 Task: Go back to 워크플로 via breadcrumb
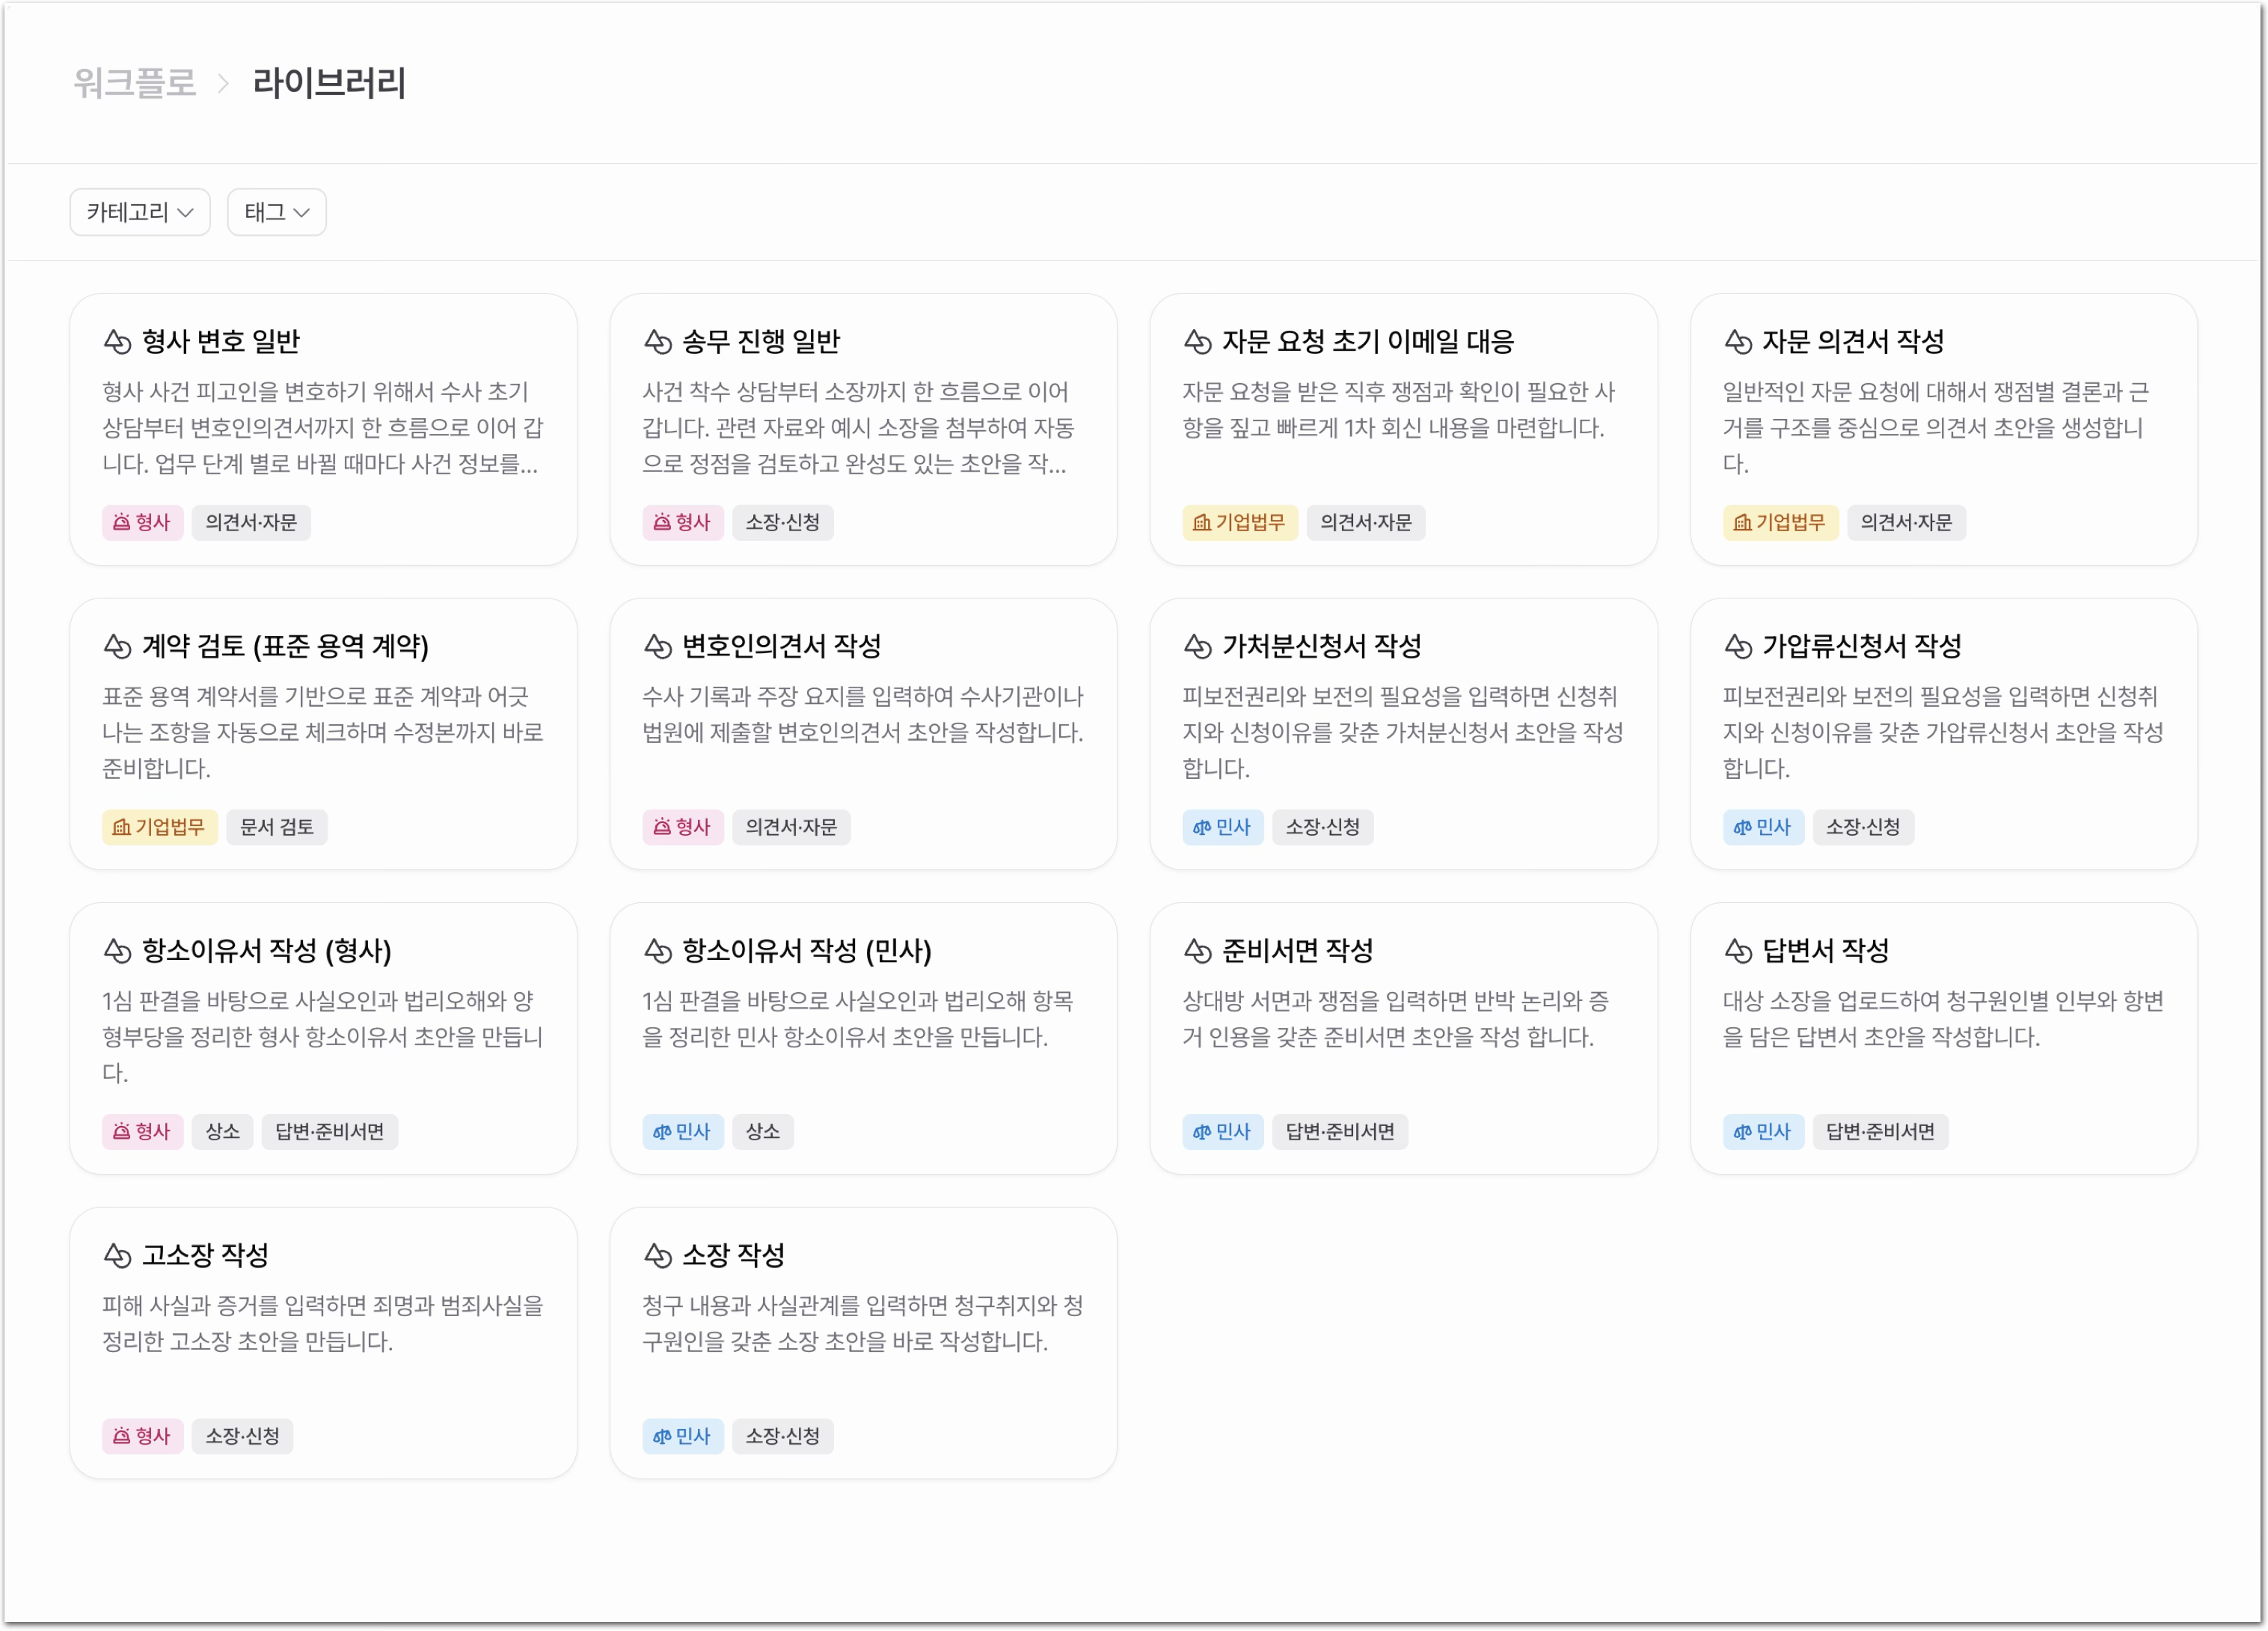click(x=134, y=83)
